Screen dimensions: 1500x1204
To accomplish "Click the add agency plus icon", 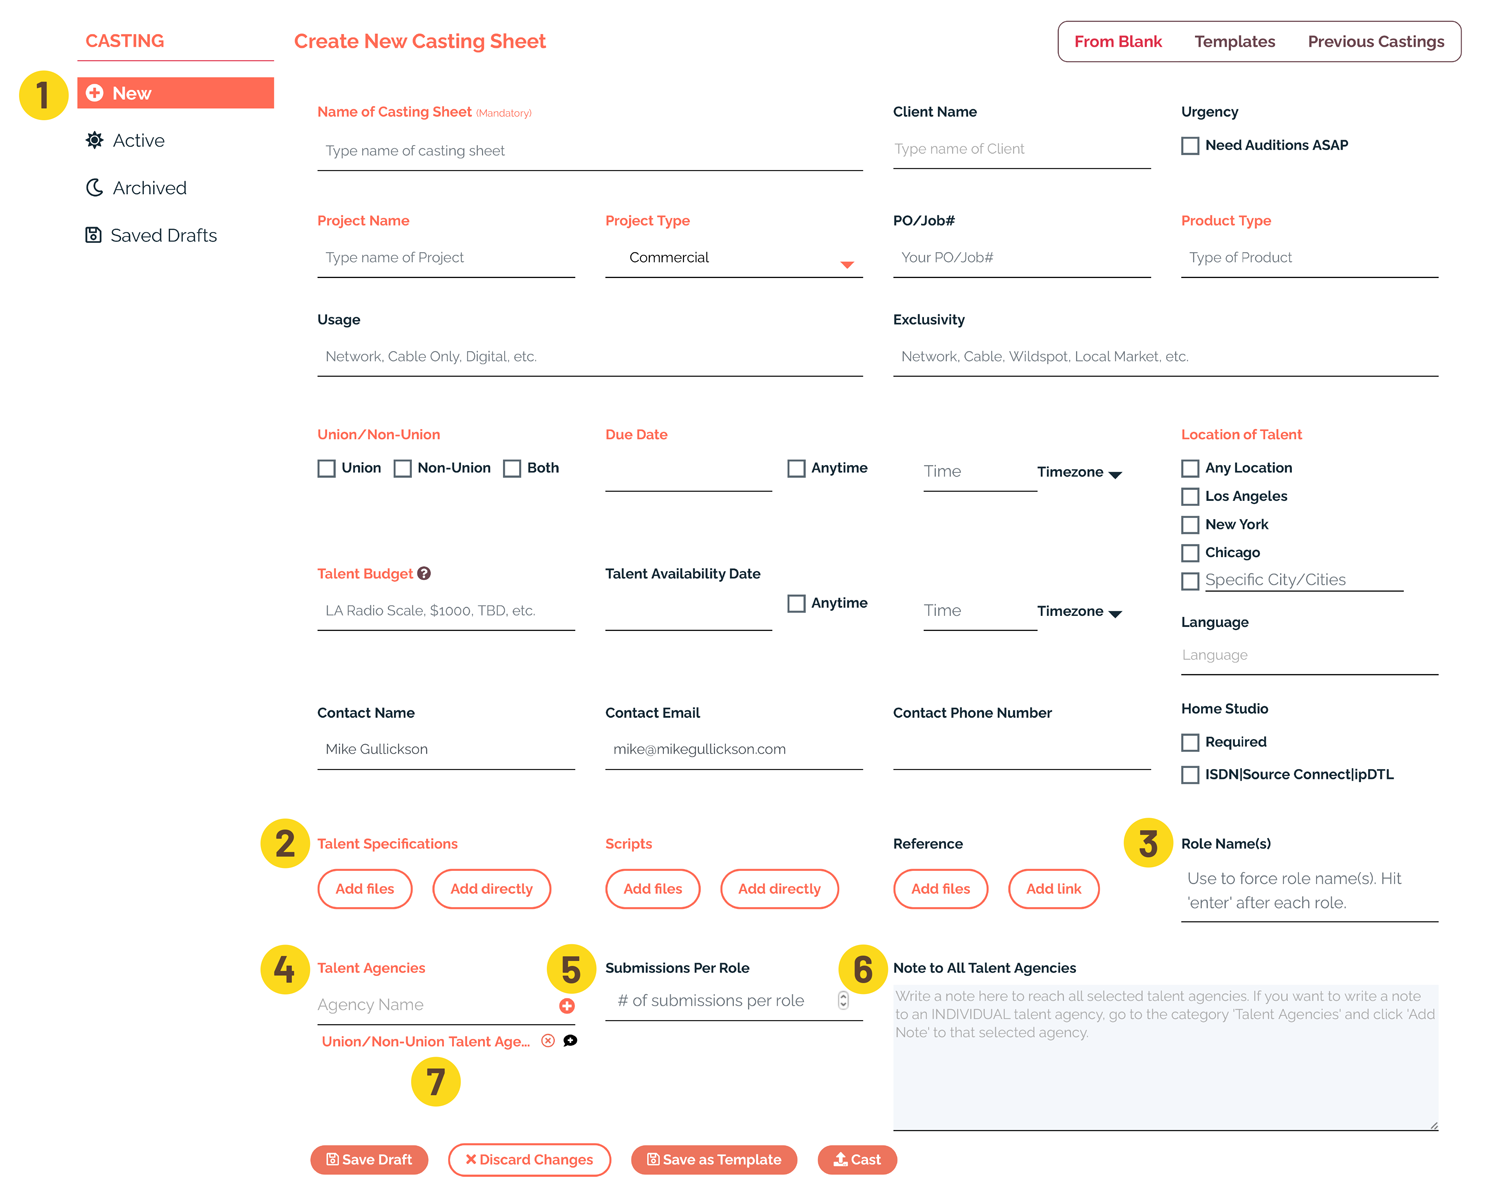I will (x=567, y=1006).
